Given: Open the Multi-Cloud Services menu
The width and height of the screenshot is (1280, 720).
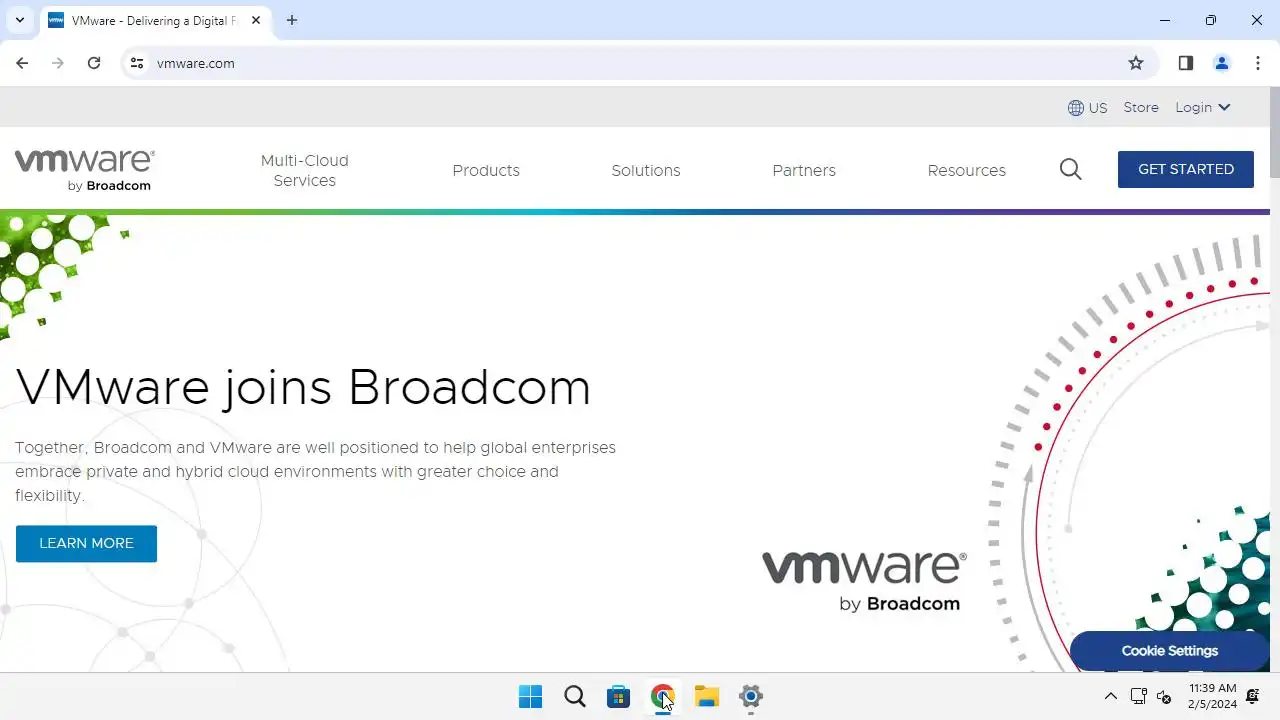Looking at the screenshot, I should pyautogui.click(x=305, y=170).
